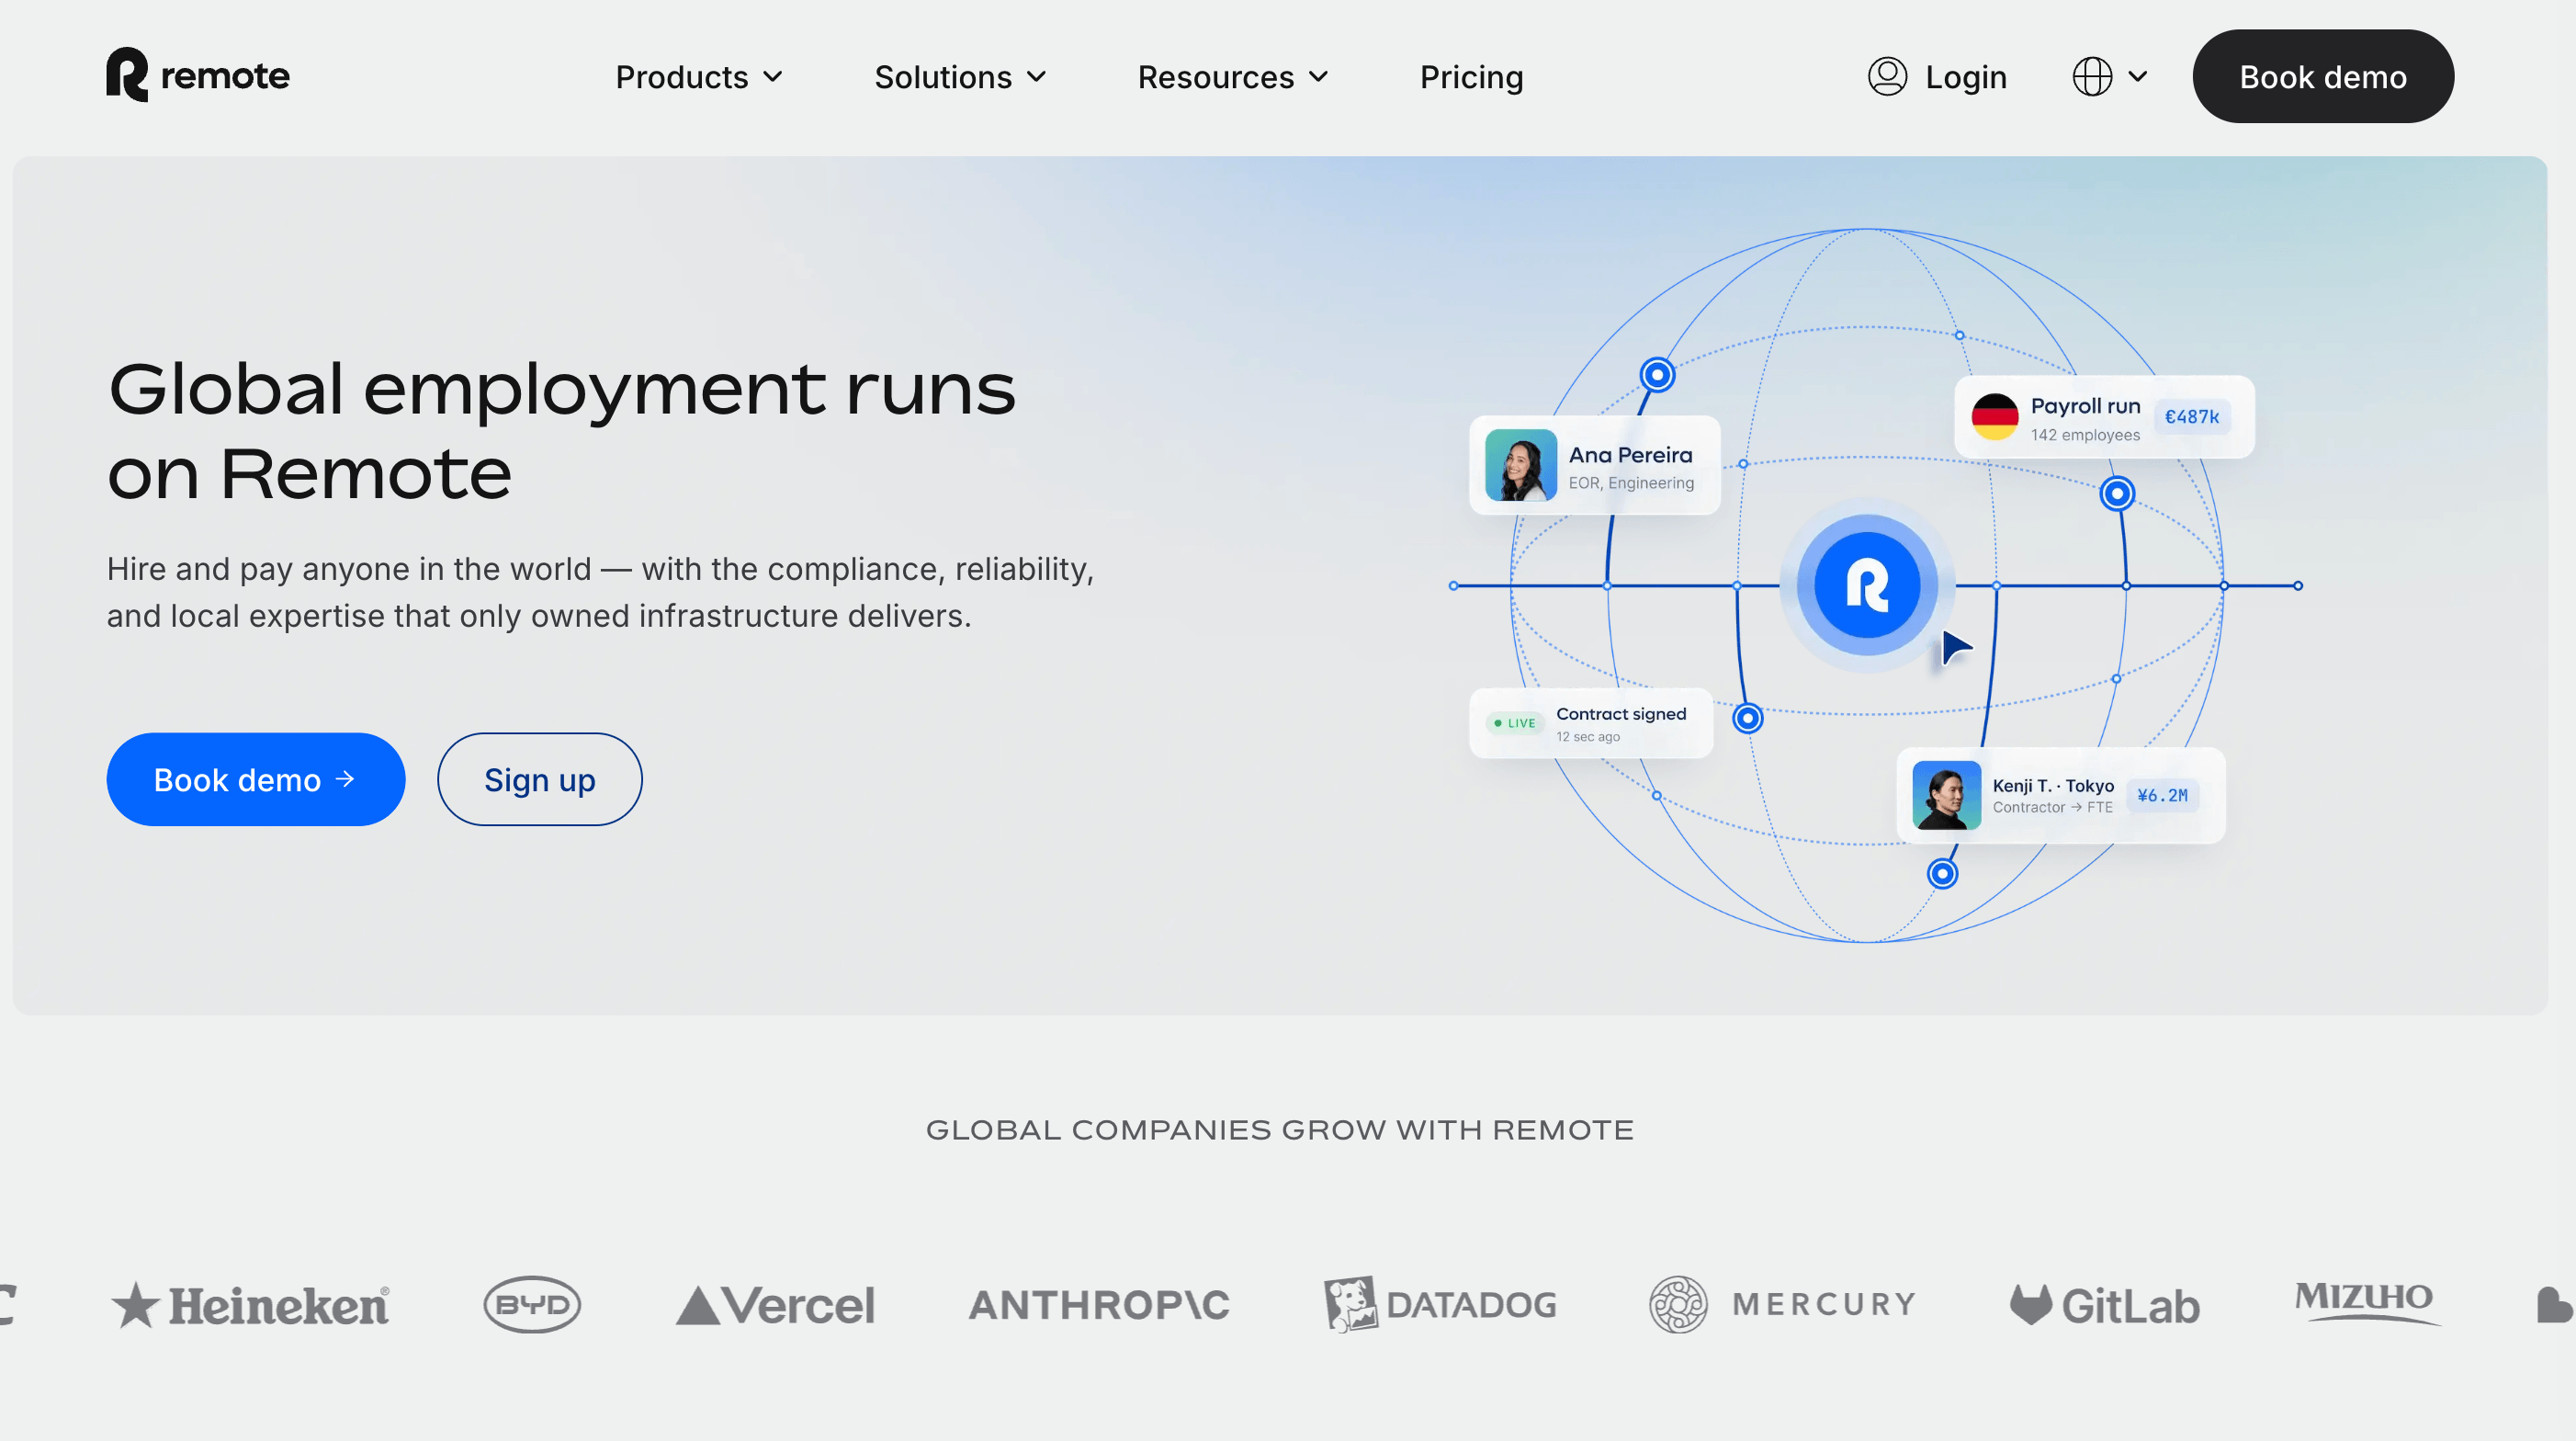Click the GitLab logo
This screenshot has height=1441, width=2576.
pos(2104,1305)
